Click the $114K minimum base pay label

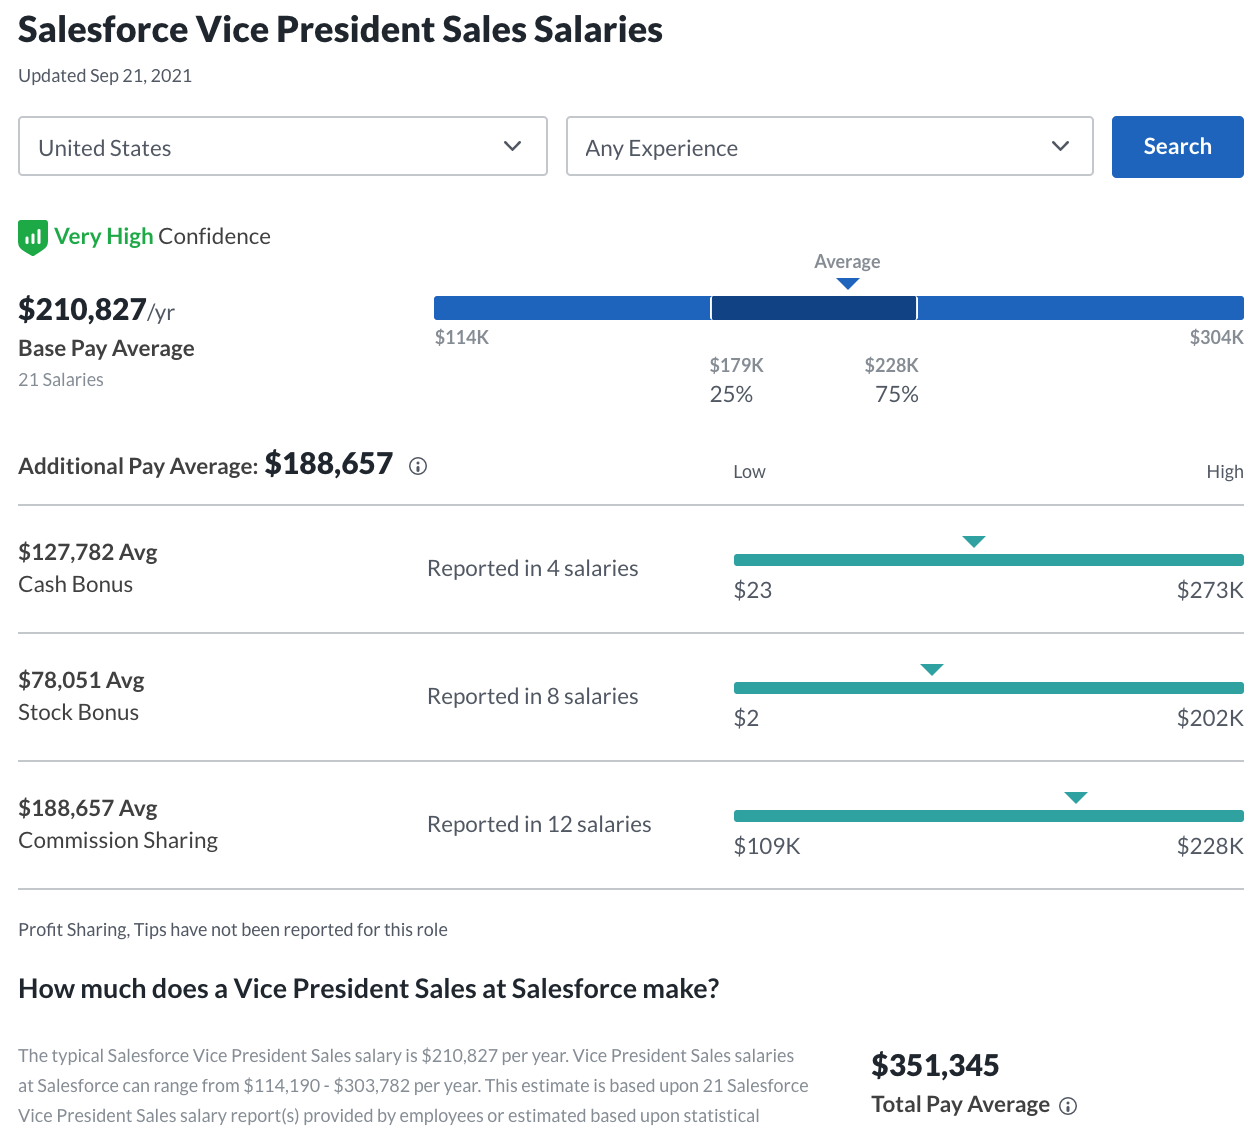pyautogui.click(x=462, y=338)
